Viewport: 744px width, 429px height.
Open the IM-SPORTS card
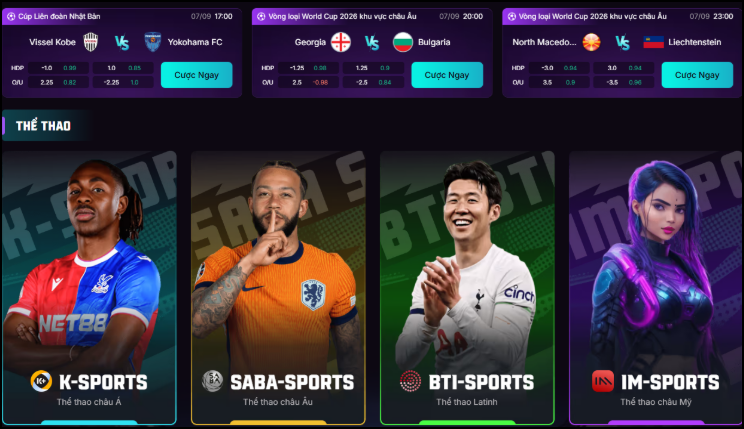[656, 288]
